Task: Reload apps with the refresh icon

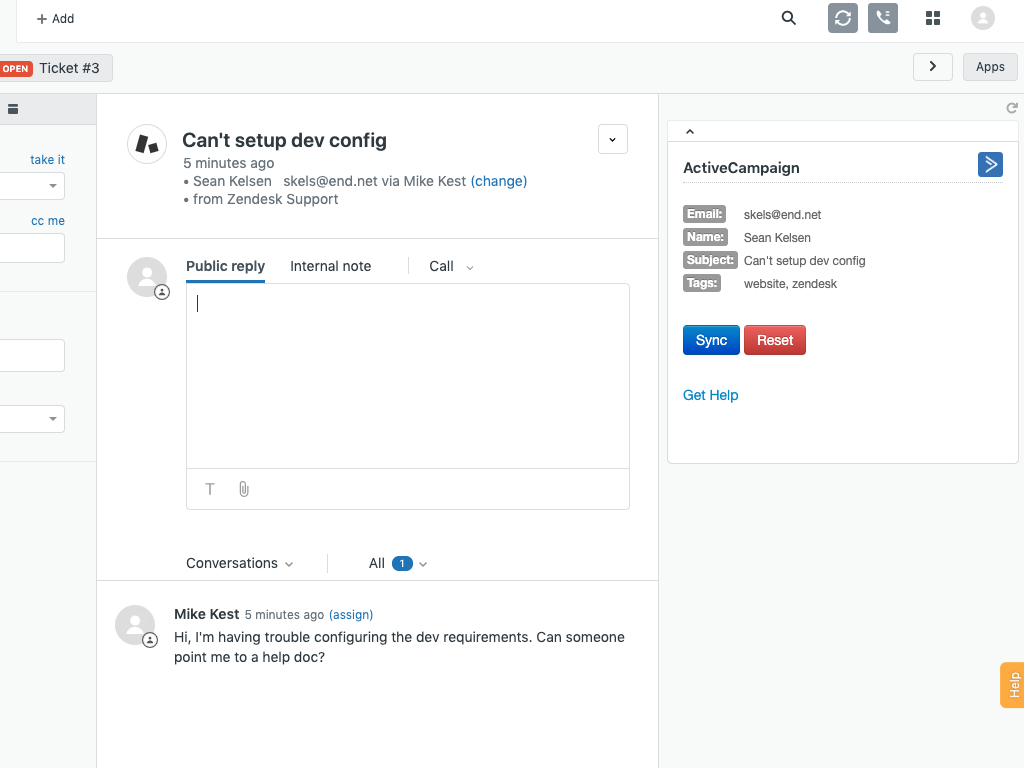Action: pyautogui.click(x=1012, y=108)
